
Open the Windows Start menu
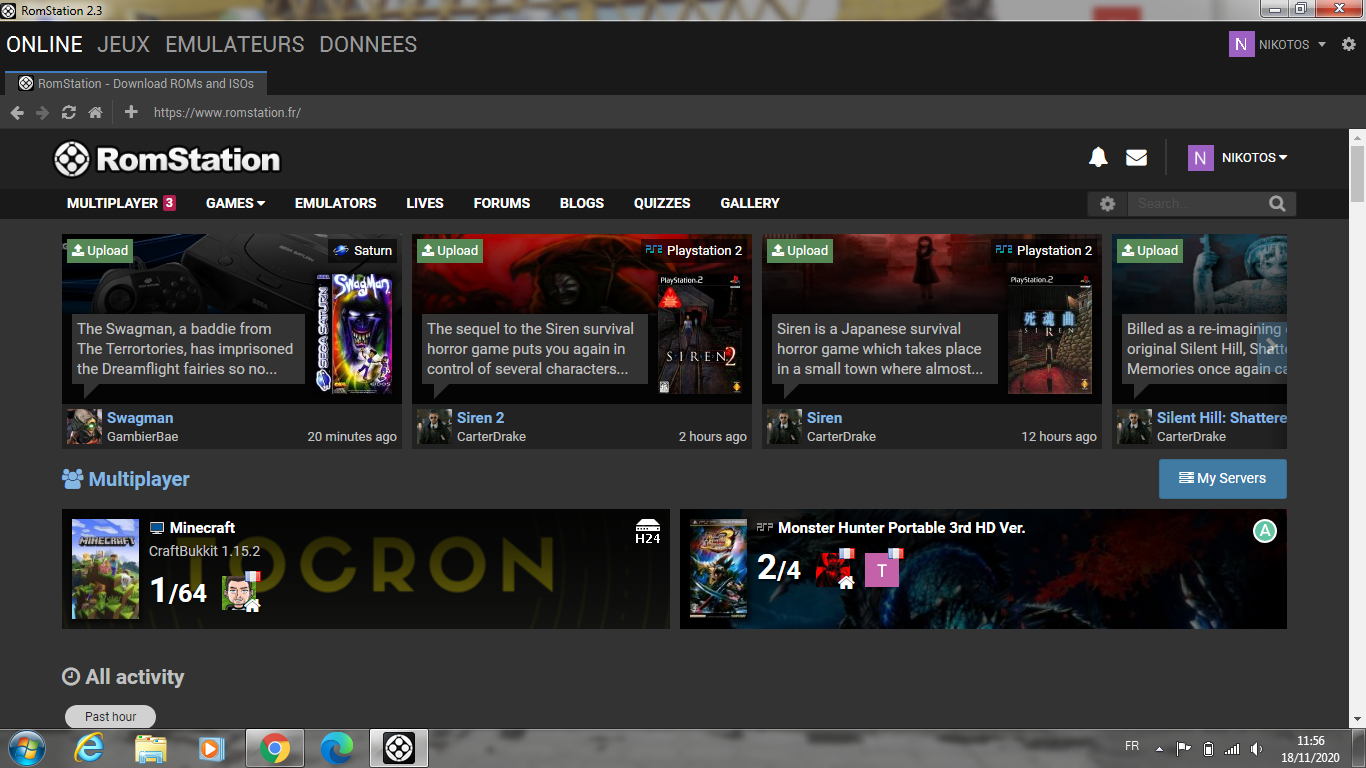(x=26, y=748)
